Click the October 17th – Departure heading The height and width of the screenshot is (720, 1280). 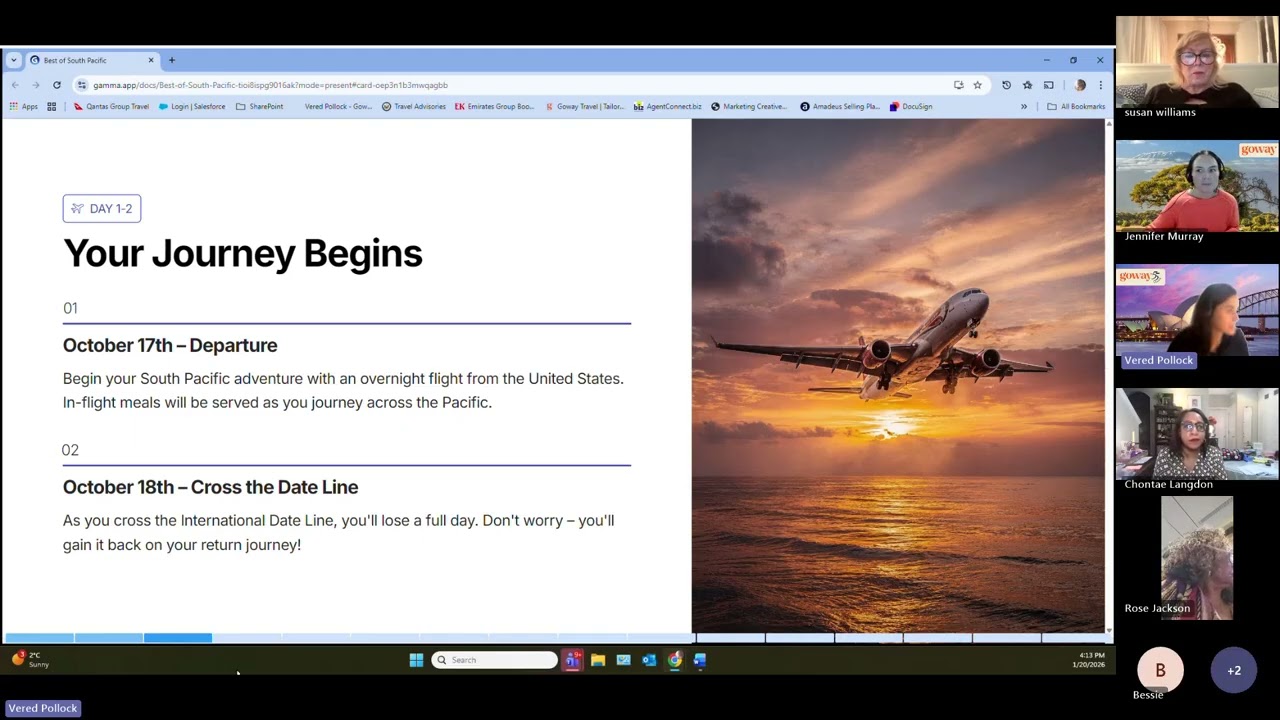pyautogui.click(x=170, y=345)
